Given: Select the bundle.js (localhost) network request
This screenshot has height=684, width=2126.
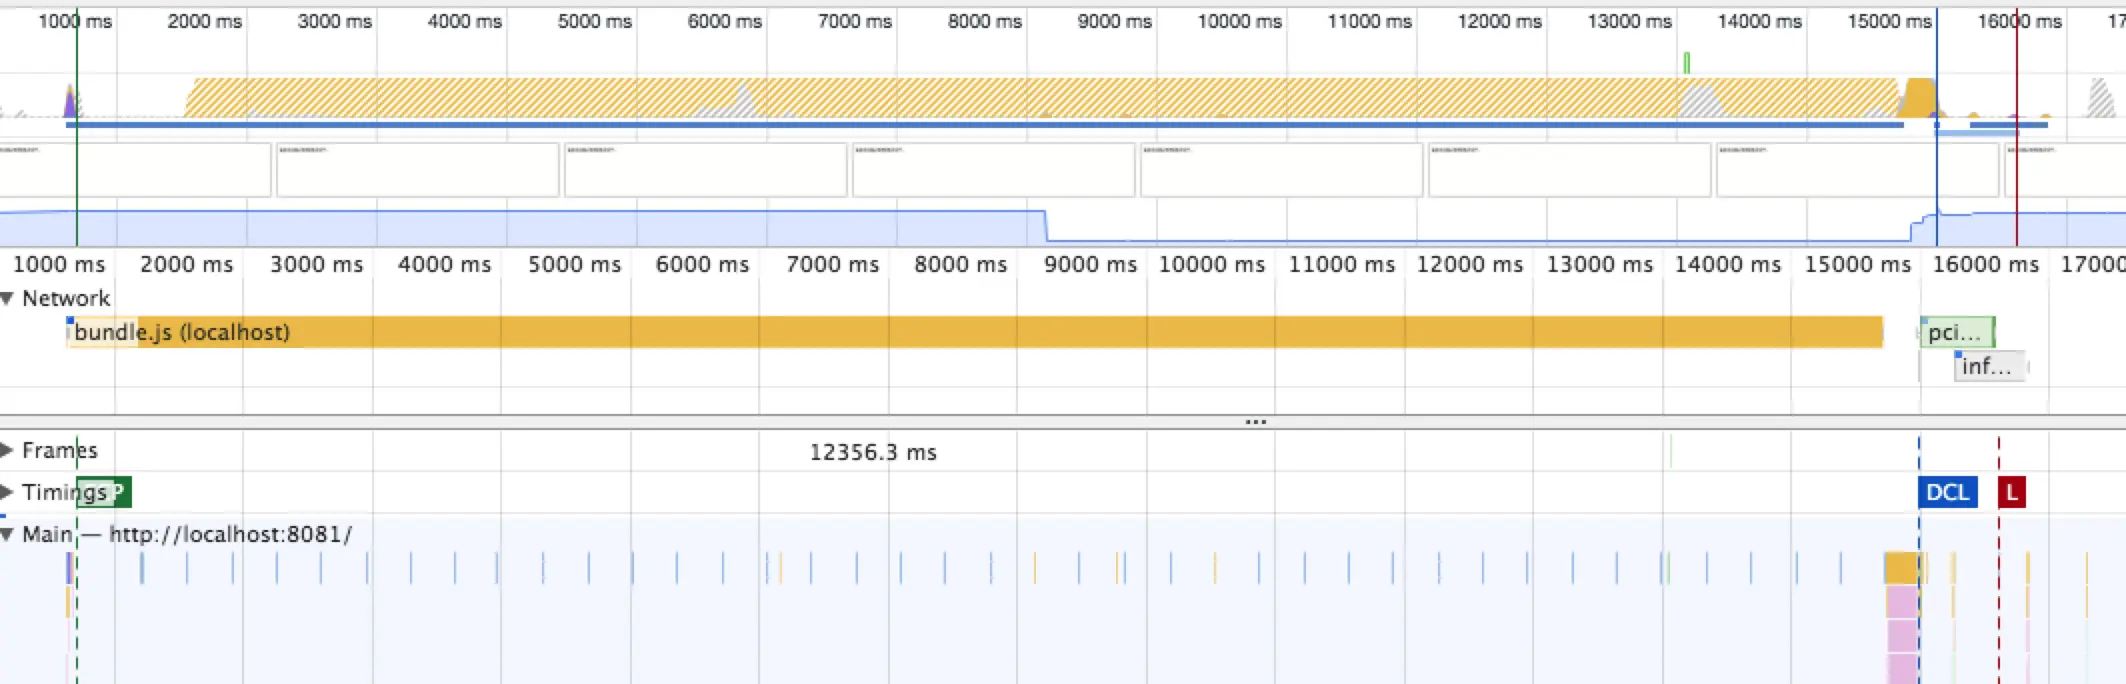Looking at the screenshot, I should click(975, 332).
